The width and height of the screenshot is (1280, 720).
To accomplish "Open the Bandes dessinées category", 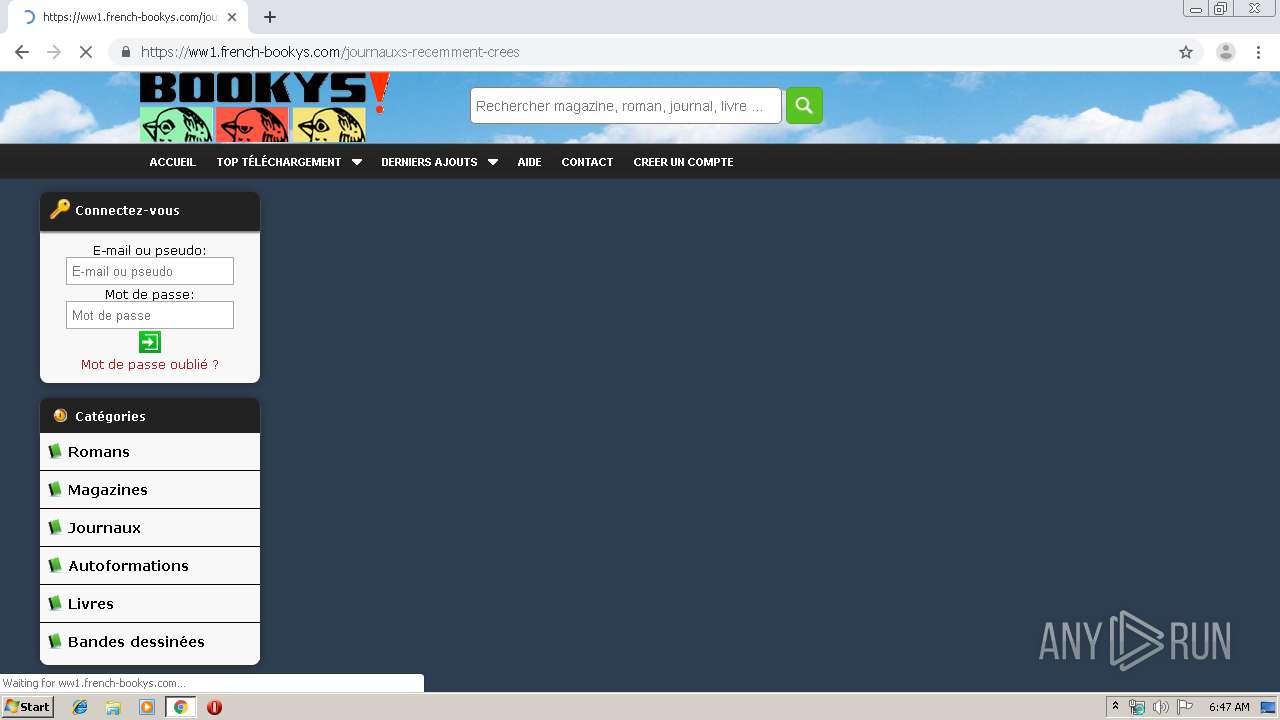I will pos(150,642).
